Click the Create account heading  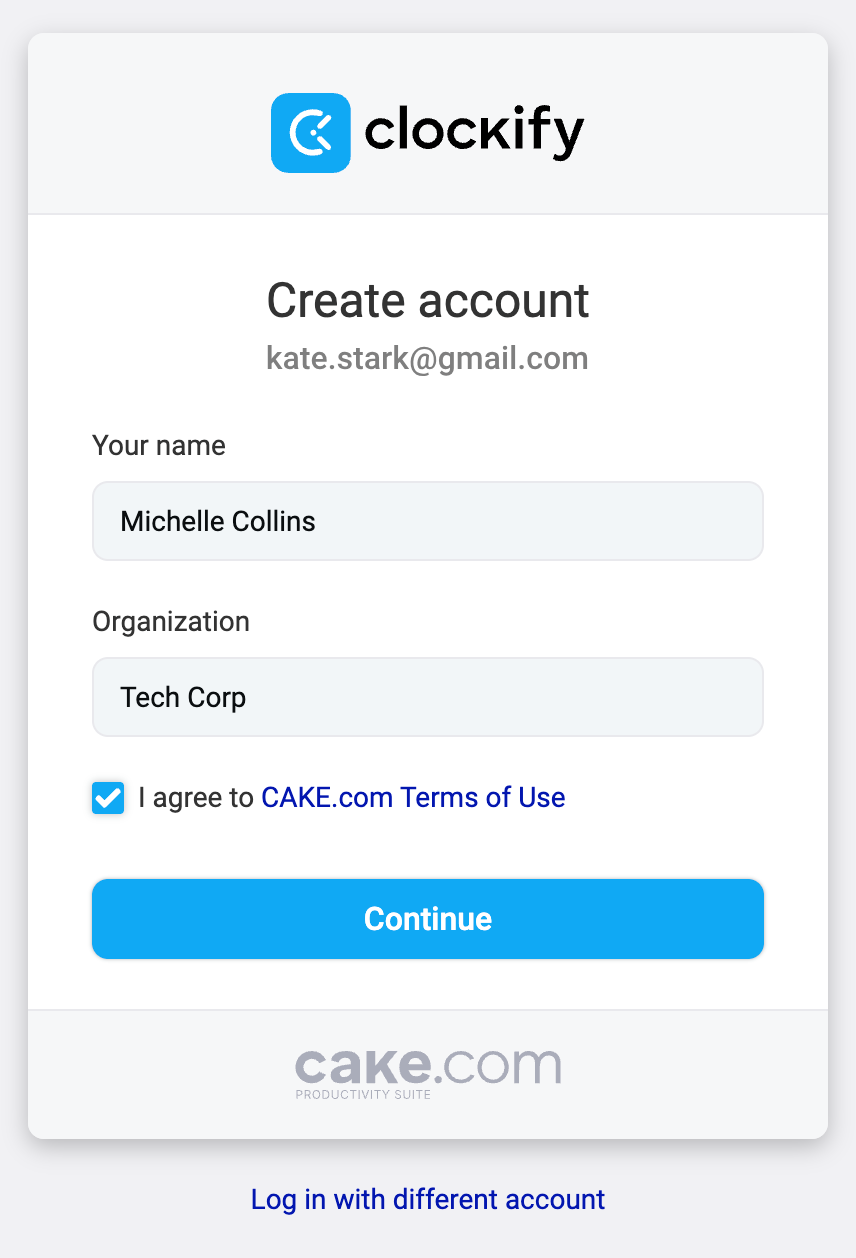pyautogui.click(x=428, y=301)
